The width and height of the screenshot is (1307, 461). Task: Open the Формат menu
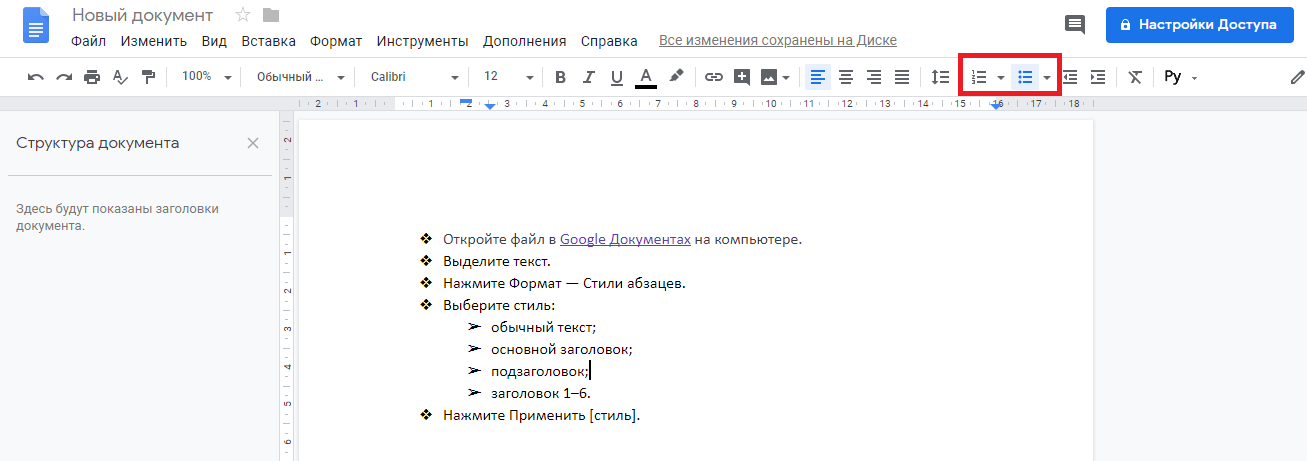click(x=336, y=41)
